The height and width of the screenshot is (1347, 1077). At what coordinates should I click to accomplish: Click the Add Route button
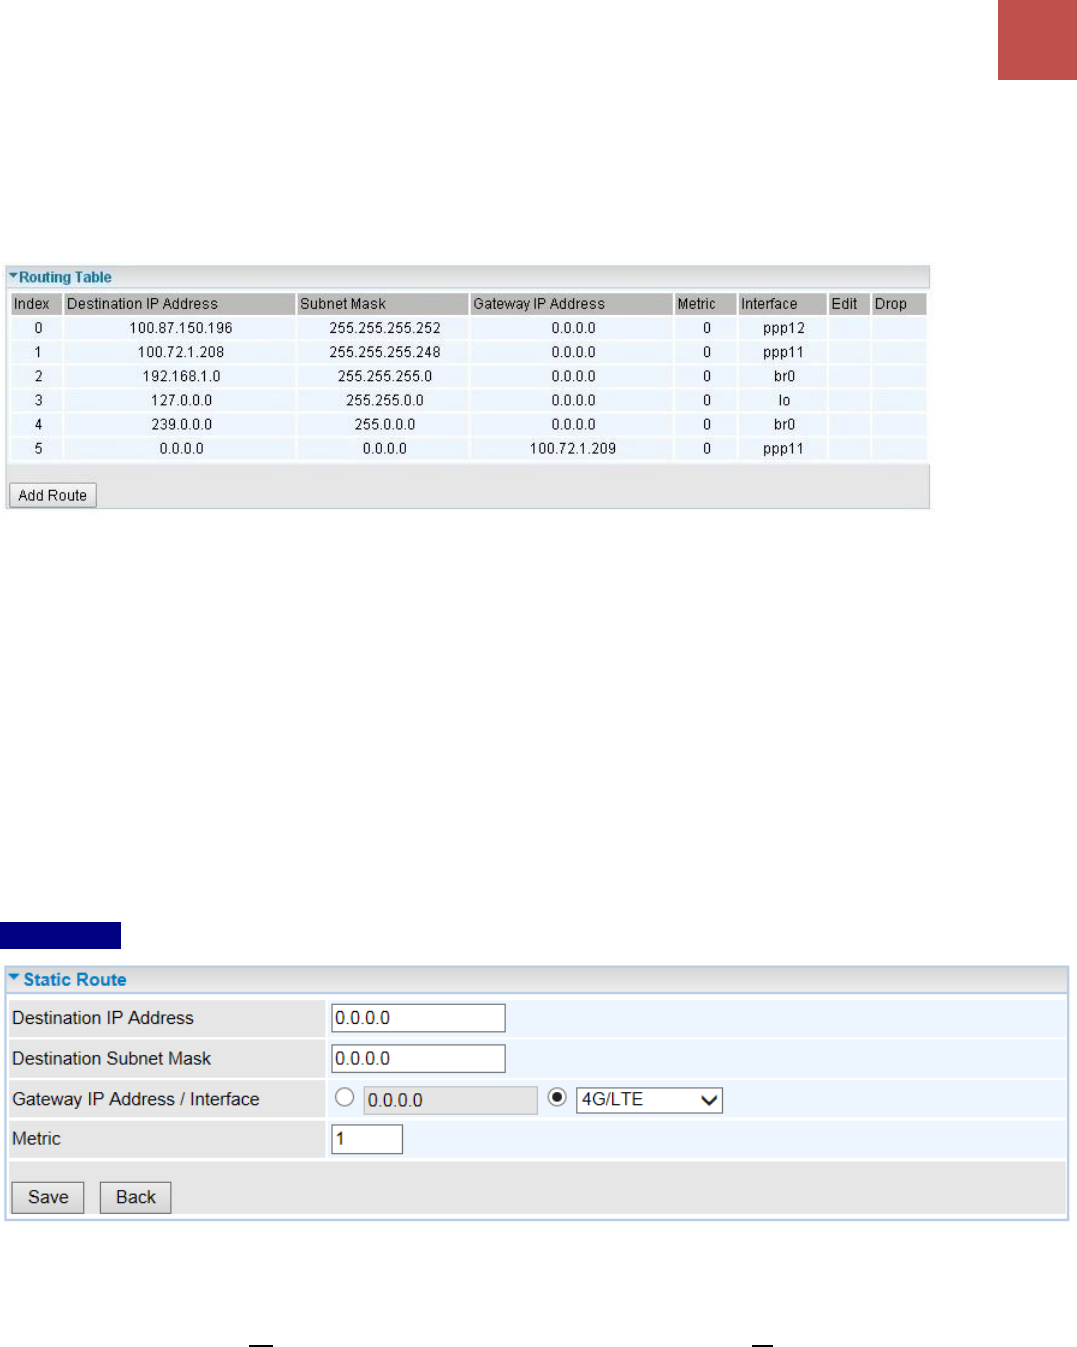[53, 495]
